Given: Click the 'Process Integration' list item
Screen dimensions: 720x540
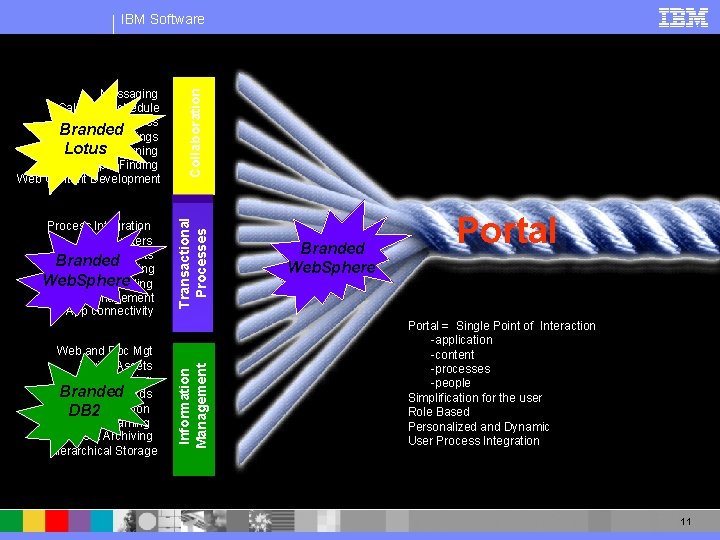Looking at the screenshot, I should point(99,226).
